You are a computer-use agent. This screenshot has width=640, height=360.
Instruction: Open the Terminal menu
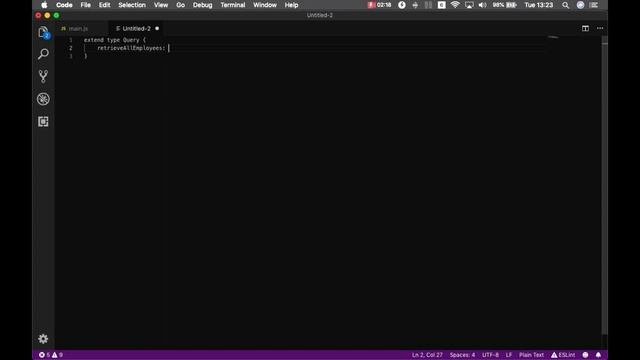click(x=233, y=5)
